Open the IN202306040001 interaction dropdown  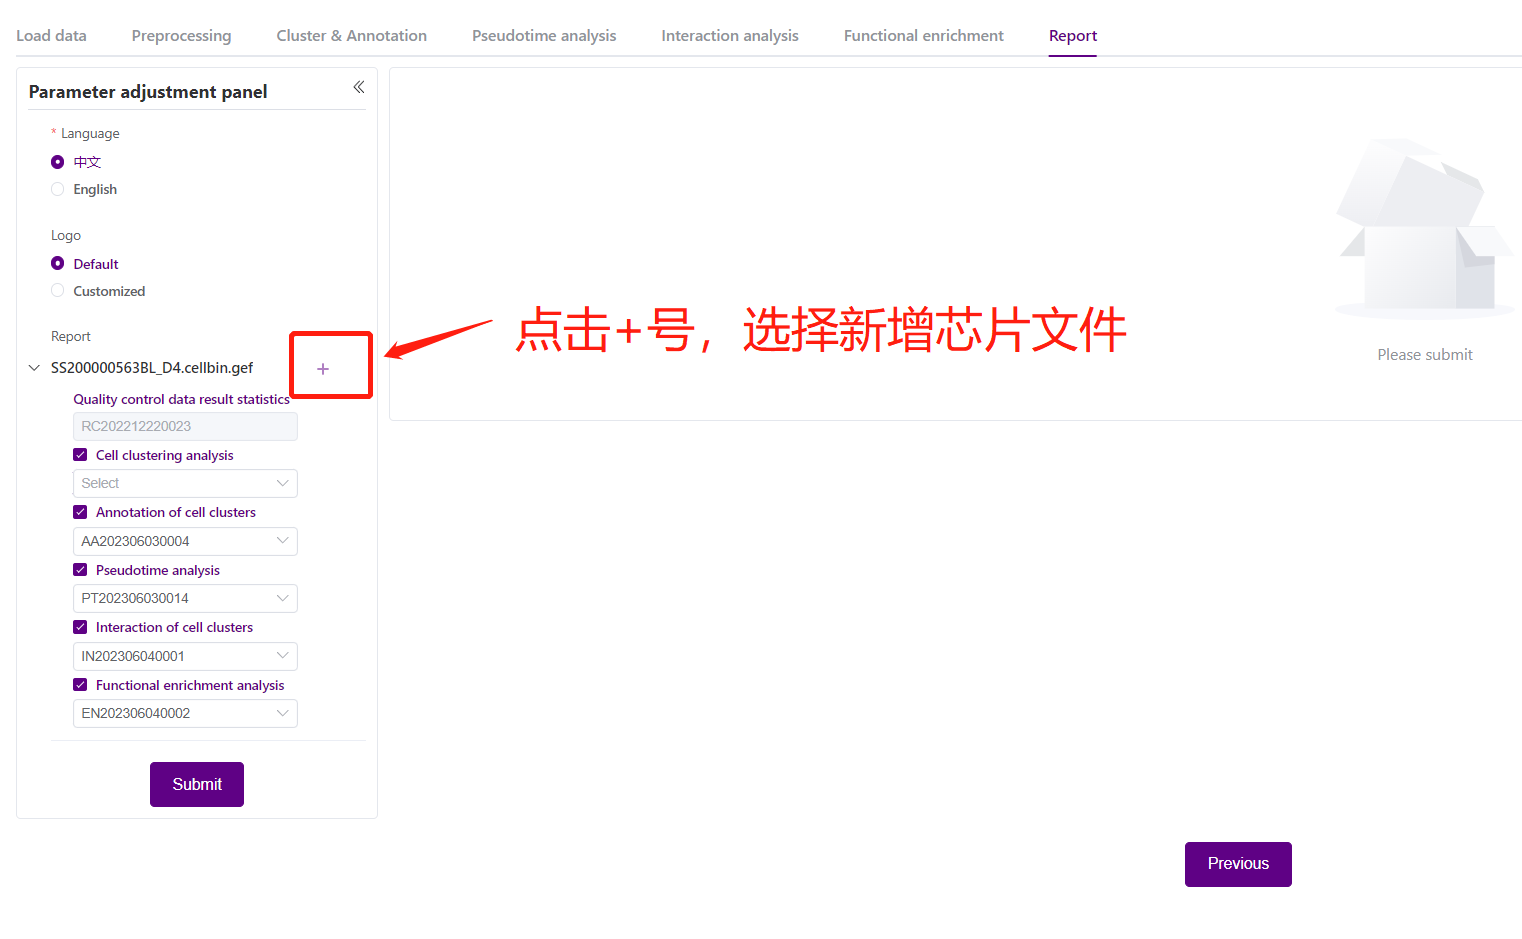tap(185, 656)
